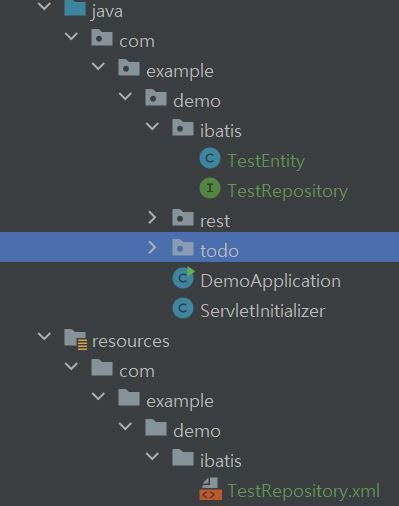This screenshot has width=399, height=506.
Task: Click the ServletInitializer class icon
Action: [x=183, y=308]
